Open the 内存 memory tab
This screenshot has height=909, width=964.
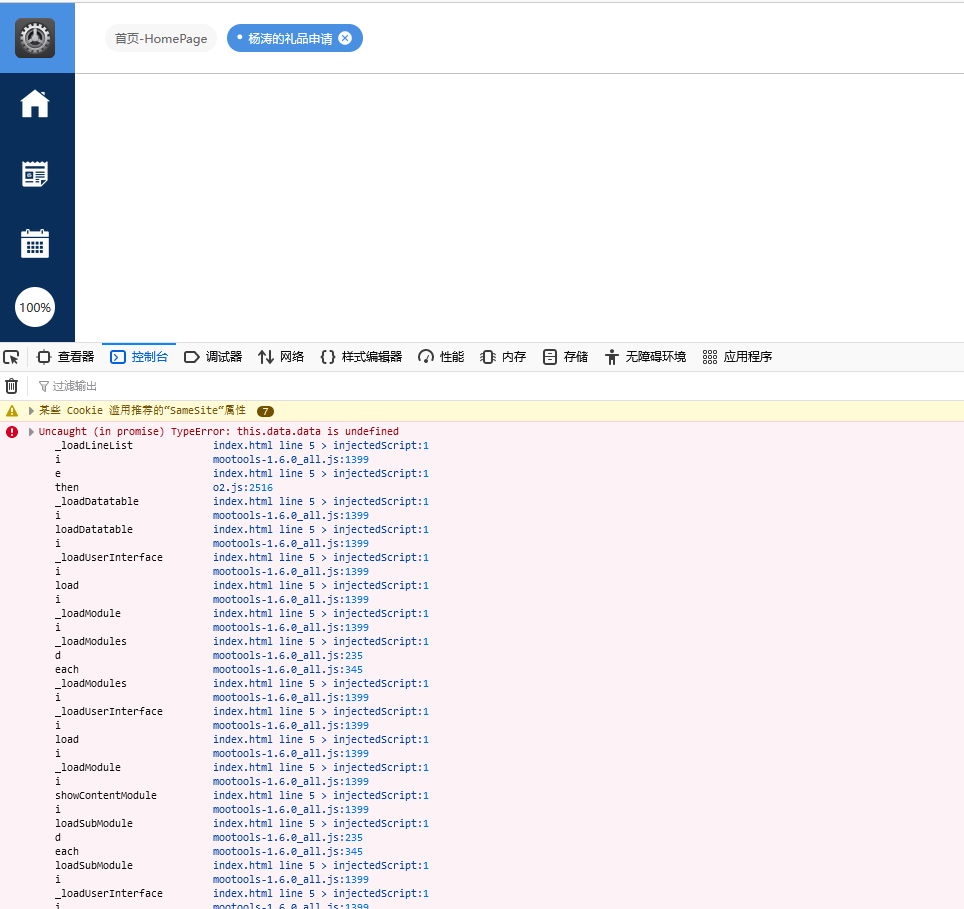(503, 357)
